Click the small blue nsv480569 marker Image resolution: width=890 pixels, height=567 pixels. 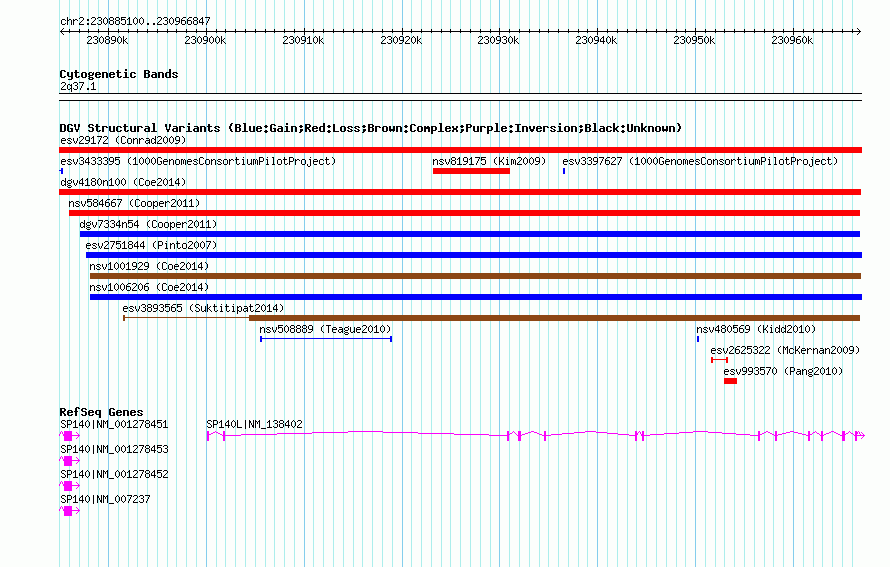click(x=698, y=339)
